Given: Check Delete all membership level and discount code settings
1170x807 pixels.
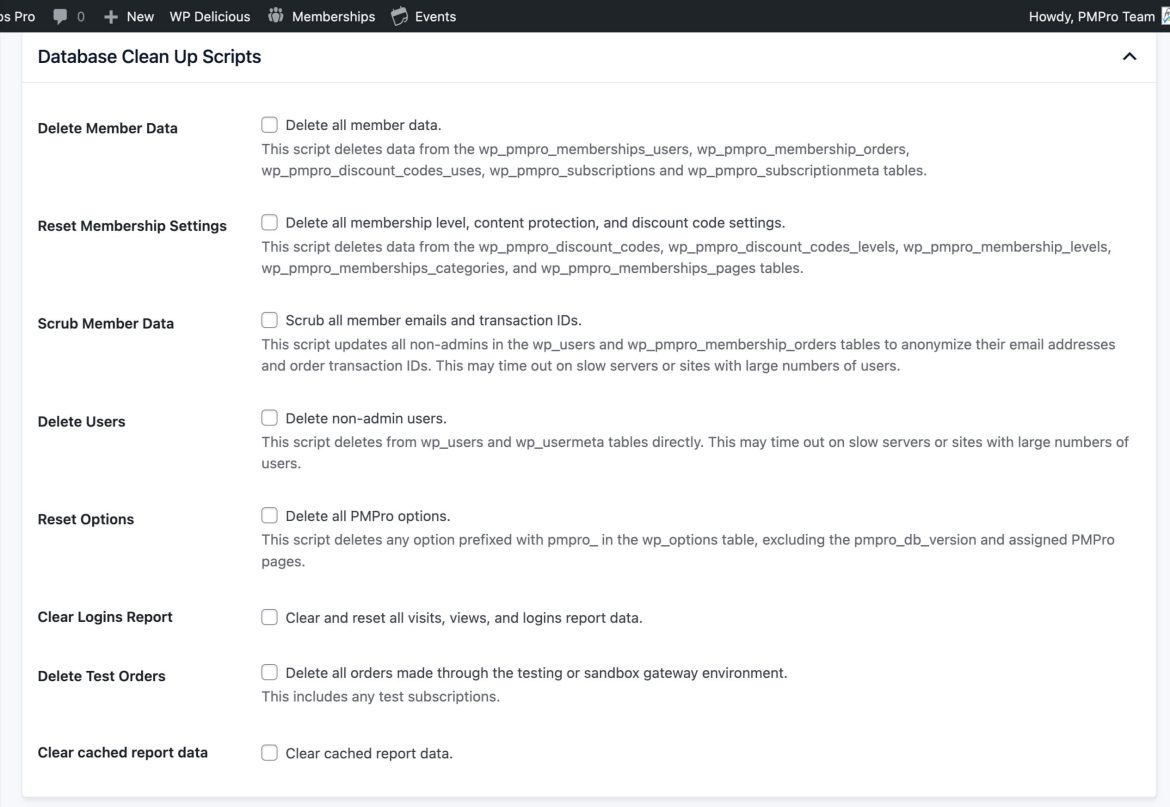Looking at the screenshot, I should (269, 222).
